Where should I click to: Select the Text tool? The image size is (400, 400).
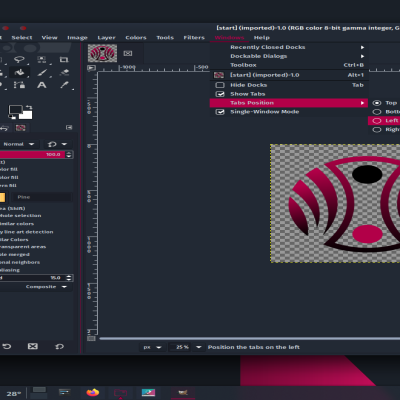tap(42, 85)
